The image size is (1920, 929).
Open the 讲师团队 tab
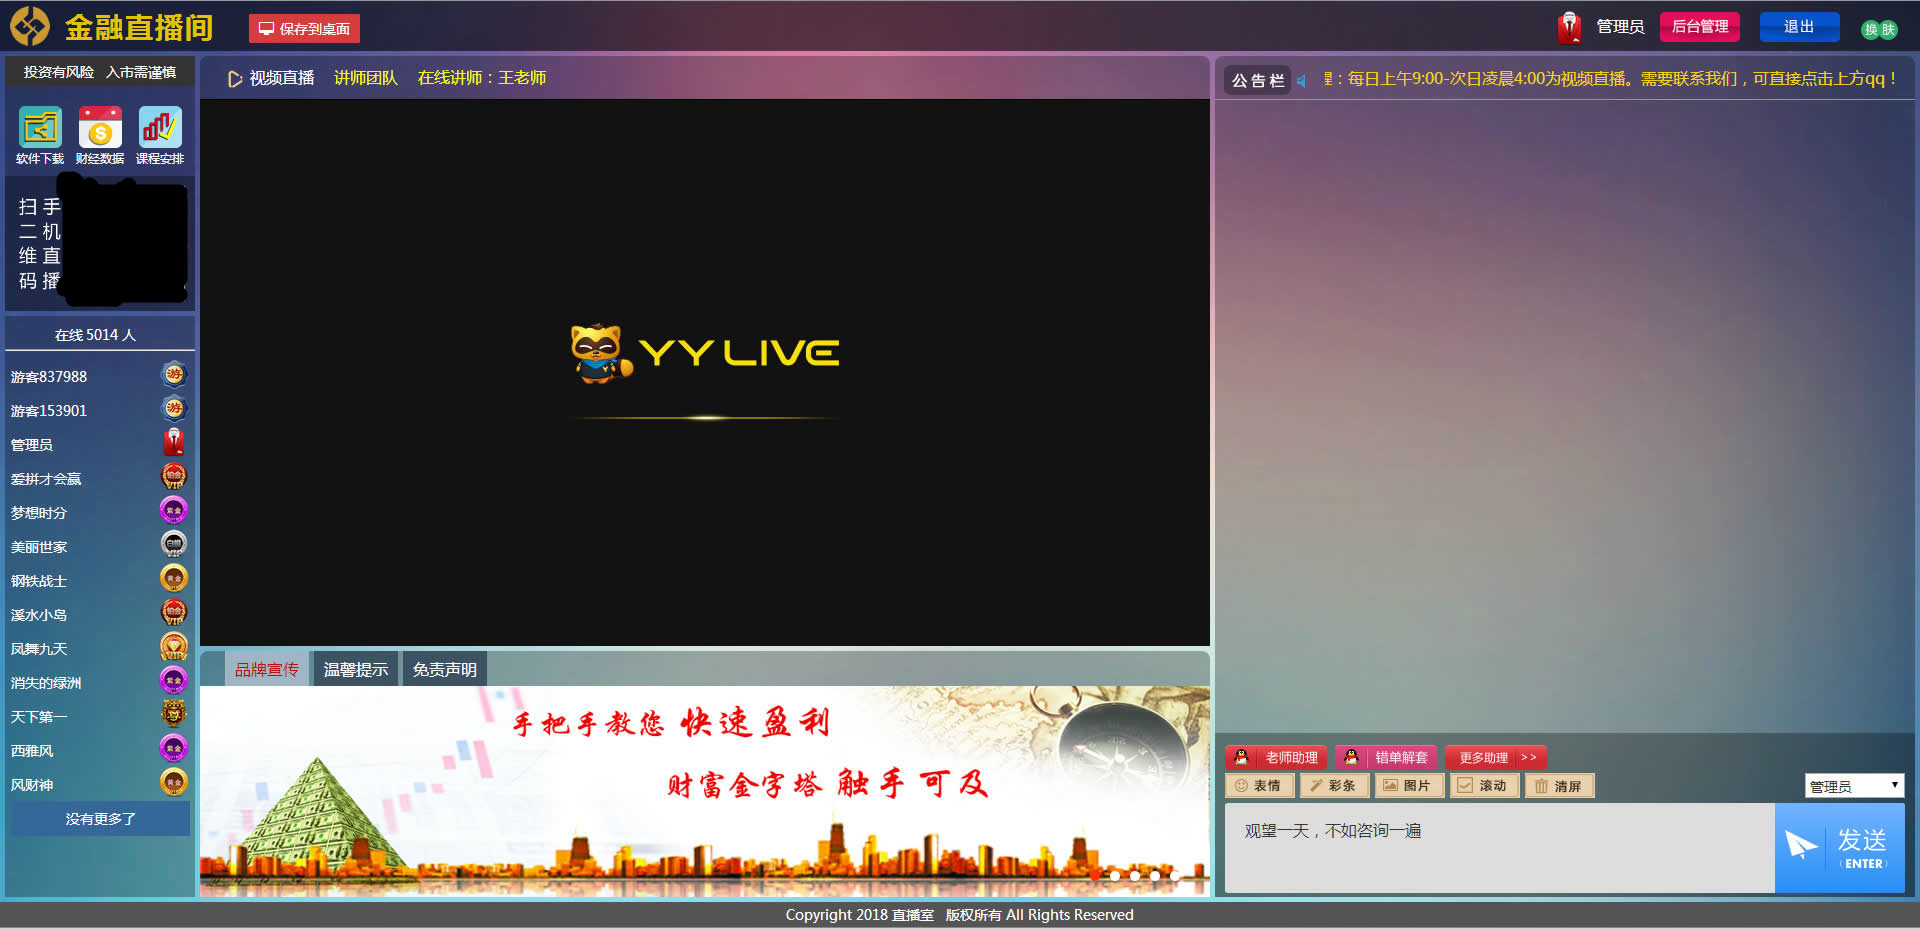pos(366,78)
